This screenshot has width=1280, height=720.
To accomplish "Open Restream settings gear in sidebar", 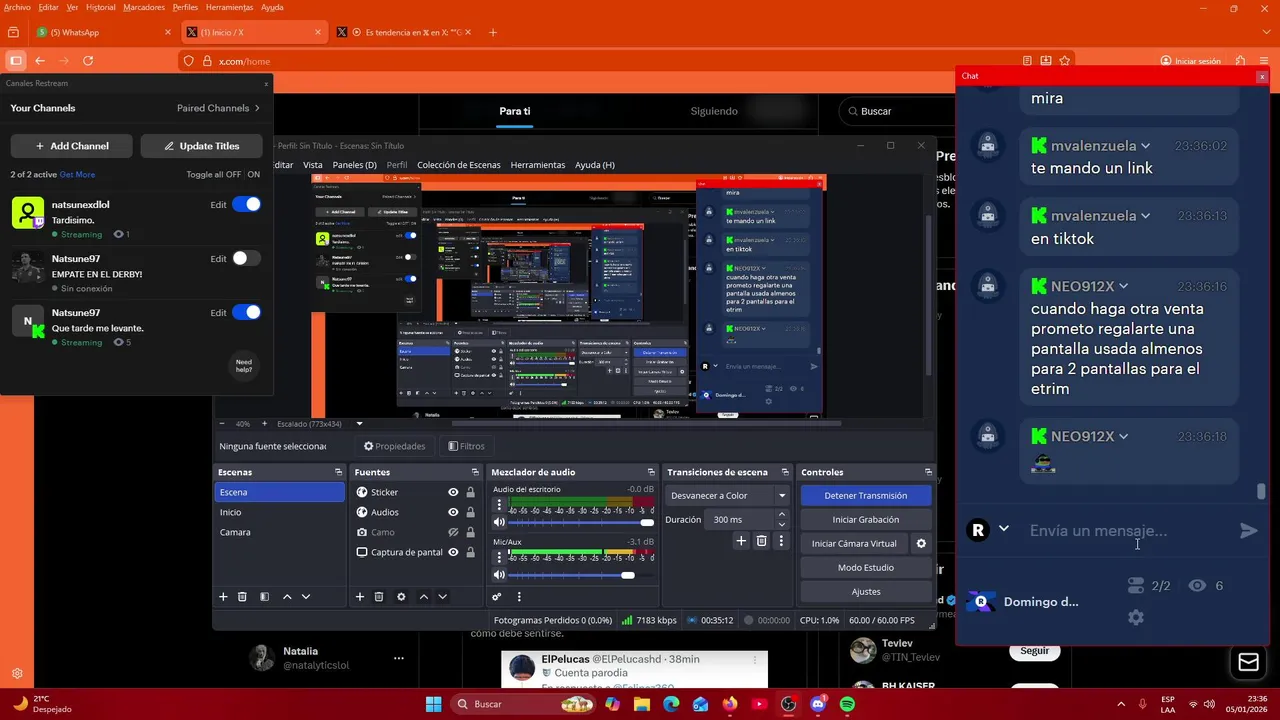I will click(17, 674).
